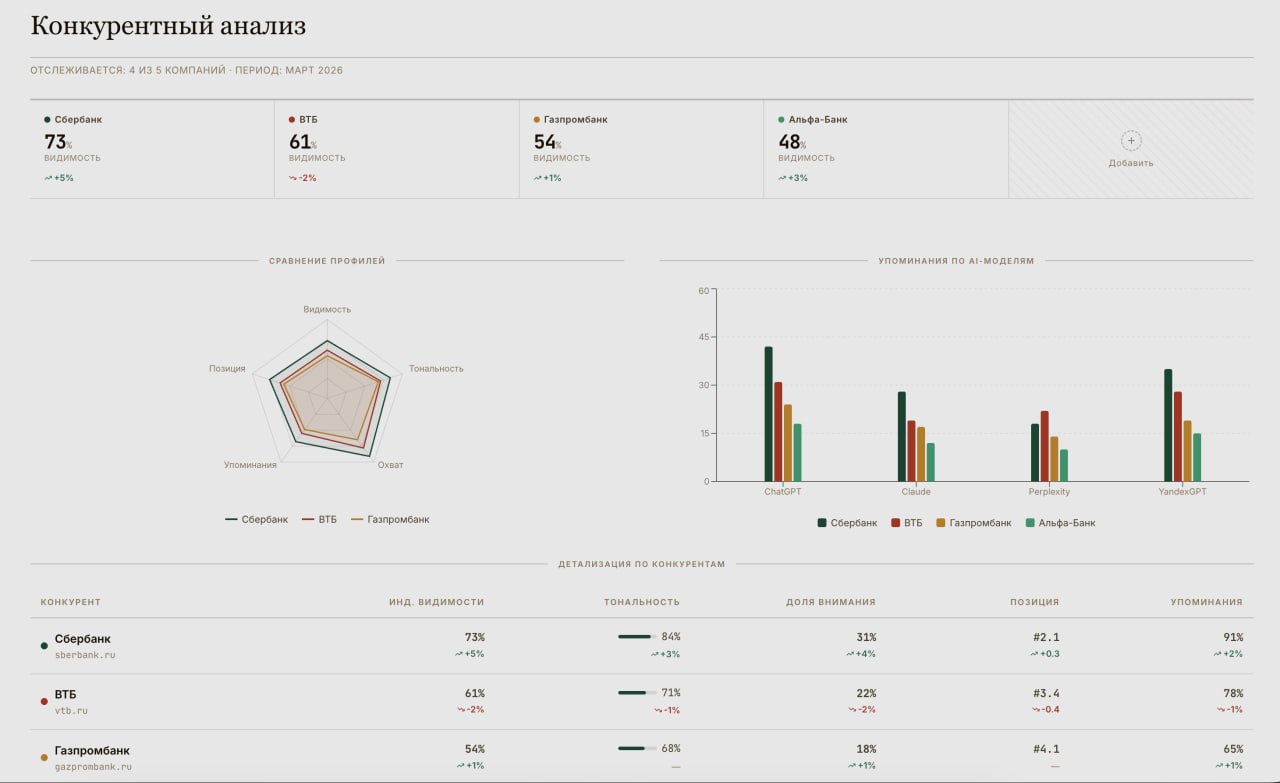Sort by the Тональность table column header
The image size is (1280, 783).
tap(642, 602)
